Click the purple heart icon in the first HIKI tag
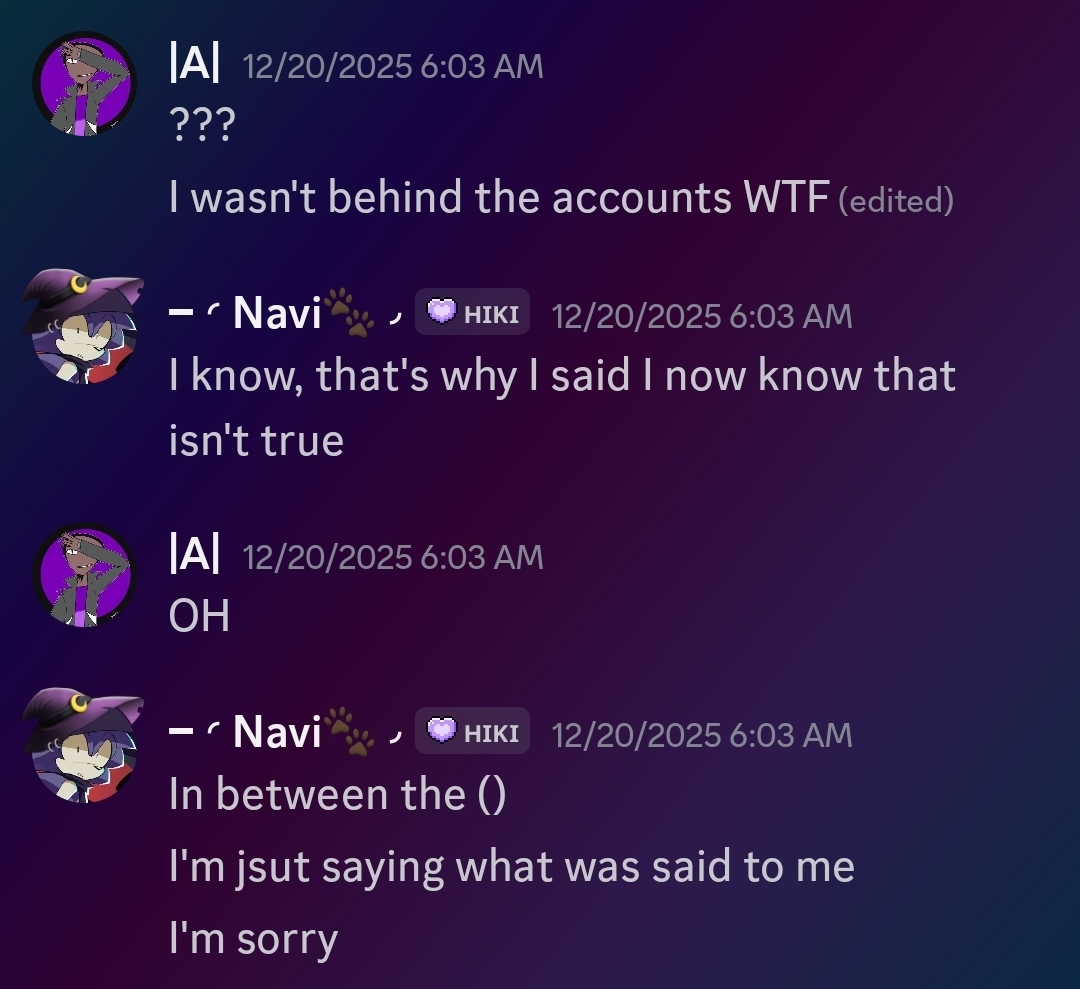The width and height of the screenshot is (1080, 989). (x=441, y=313)
